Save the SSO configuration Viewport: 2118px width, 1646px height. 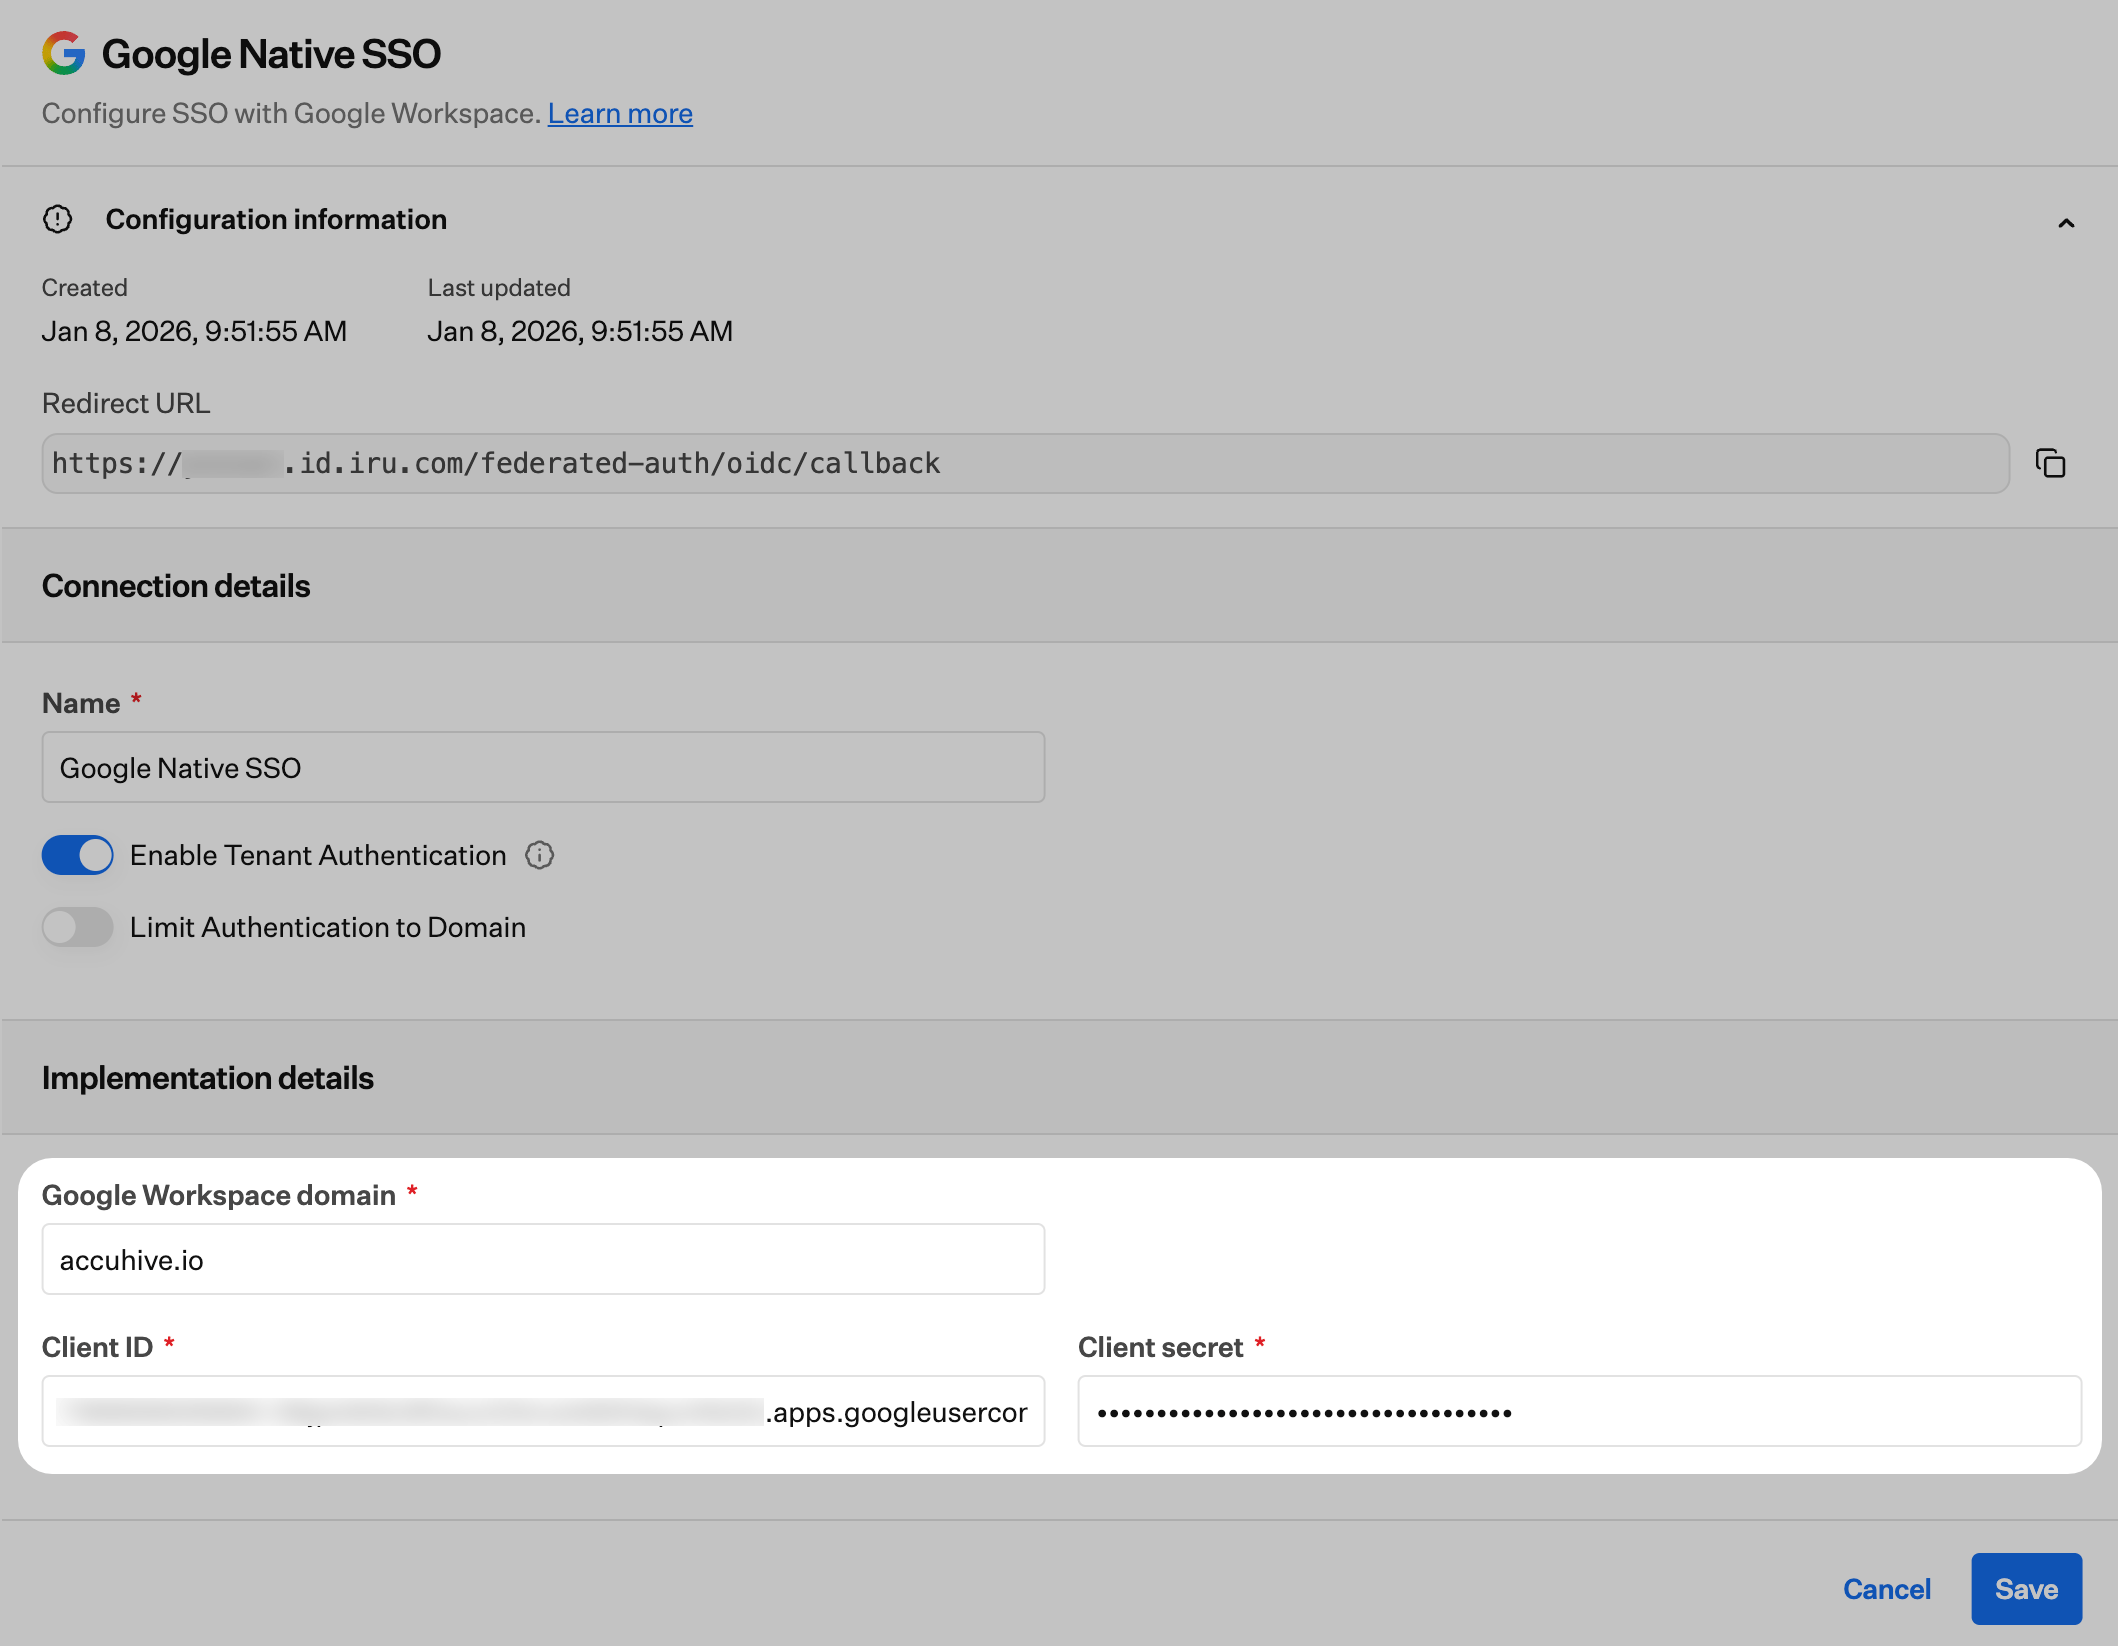tap(2026, 1589)
